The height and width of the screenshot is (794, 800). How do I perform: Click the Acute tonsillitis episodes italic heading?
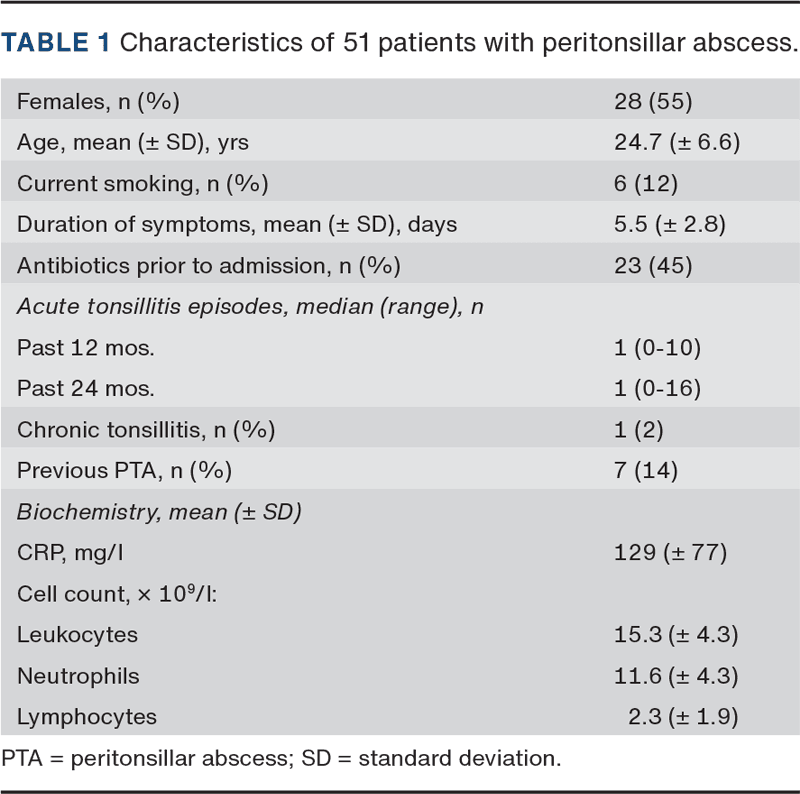tap(250, 306)
